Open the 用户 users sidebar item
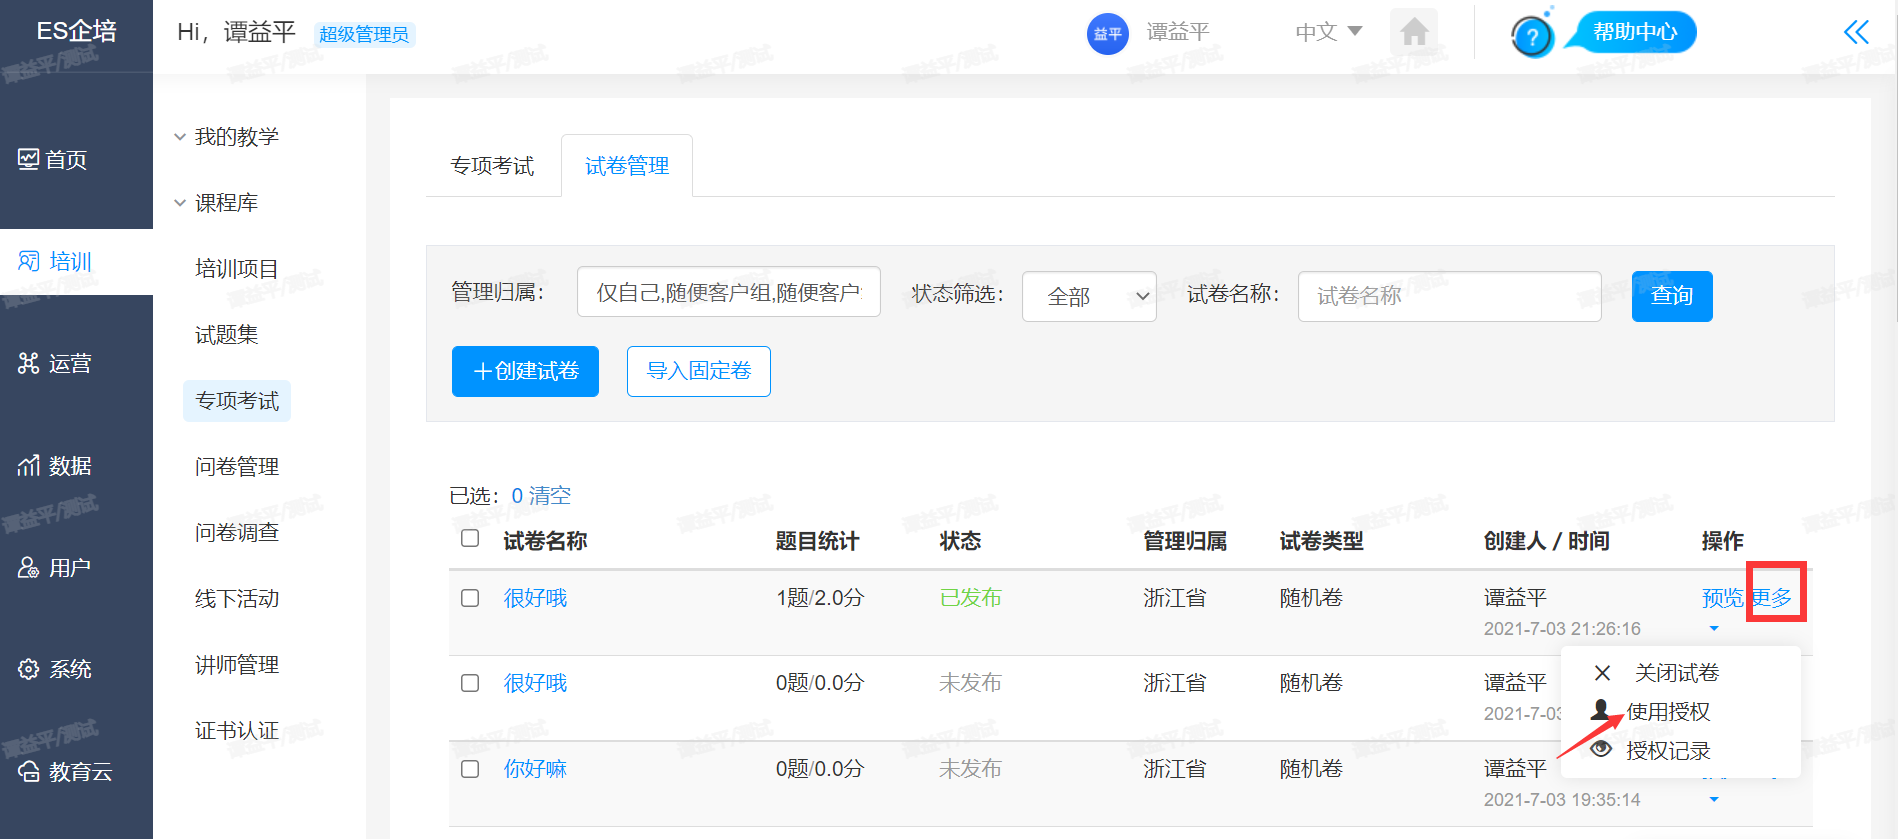This screenshot has width=1898, height=839. [55, 568]
